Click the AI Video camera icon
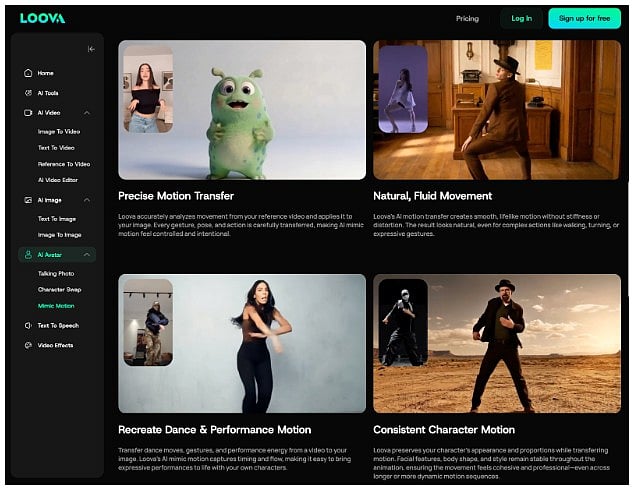This screenshot has width=634, height=496. point(28,113)
